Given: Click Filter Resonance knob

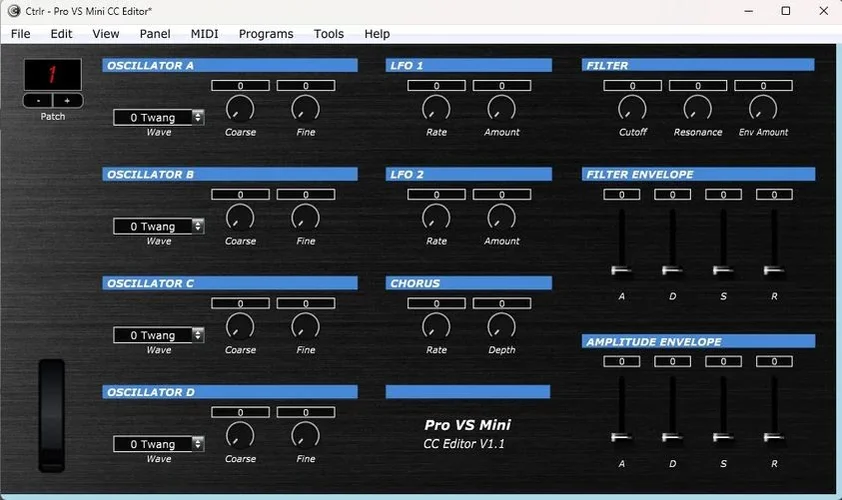Looking at the screenshot, I should tap(698, 109).
